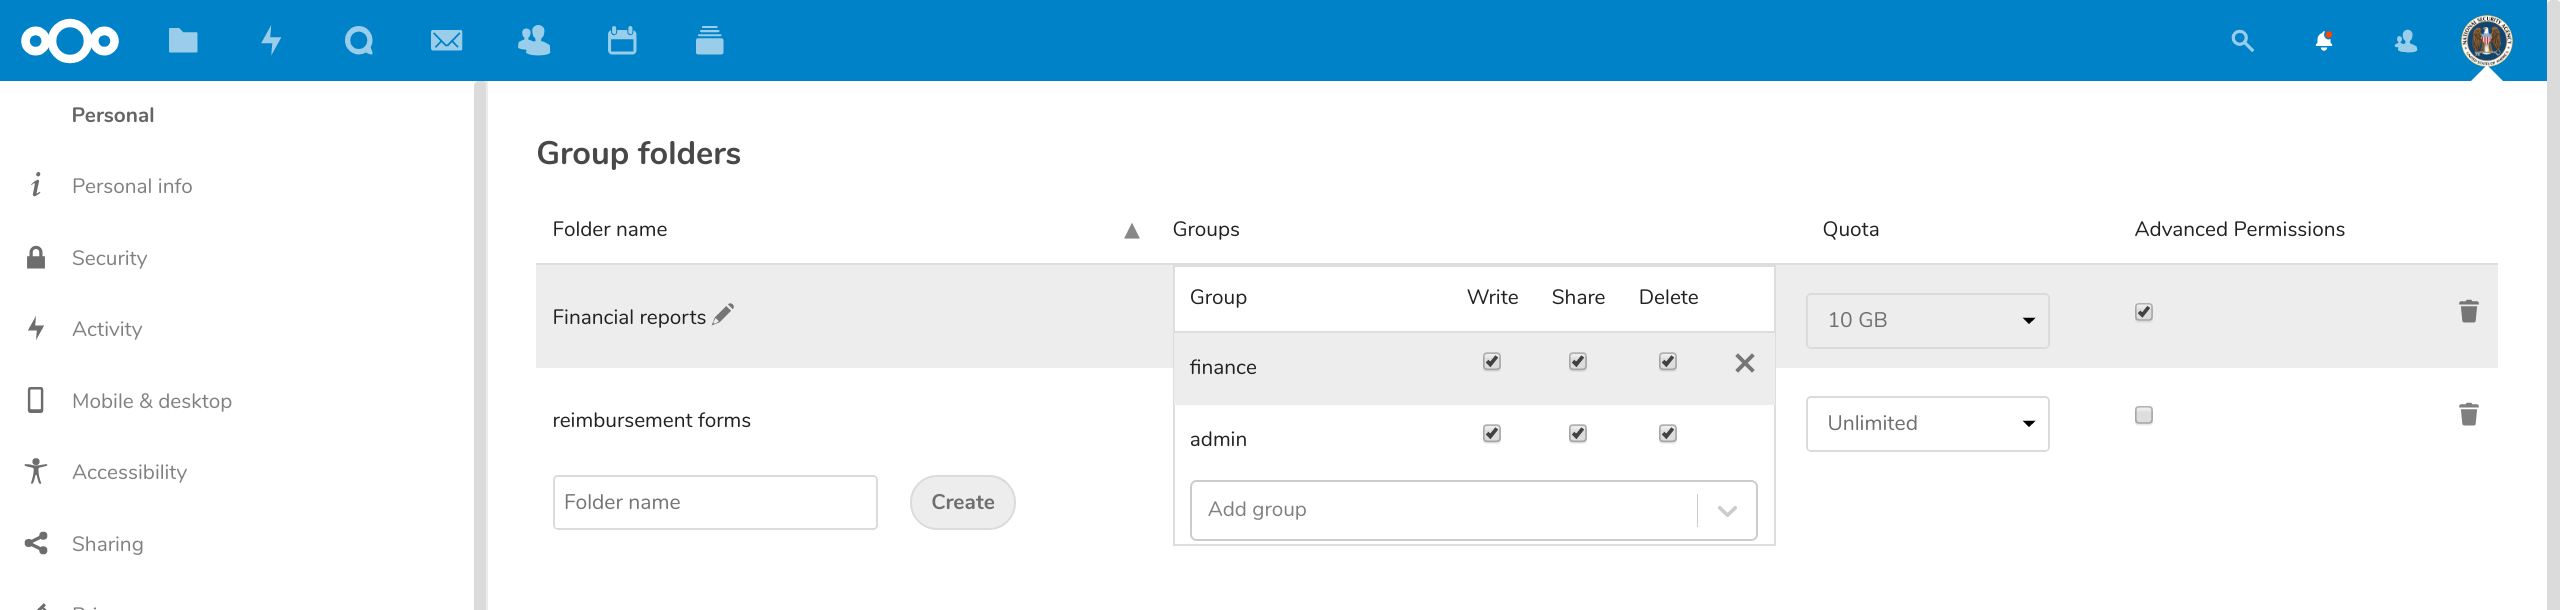Click the Groups column header
2560x610 pixels.
pyautogui.click(x=1206, y=229)
